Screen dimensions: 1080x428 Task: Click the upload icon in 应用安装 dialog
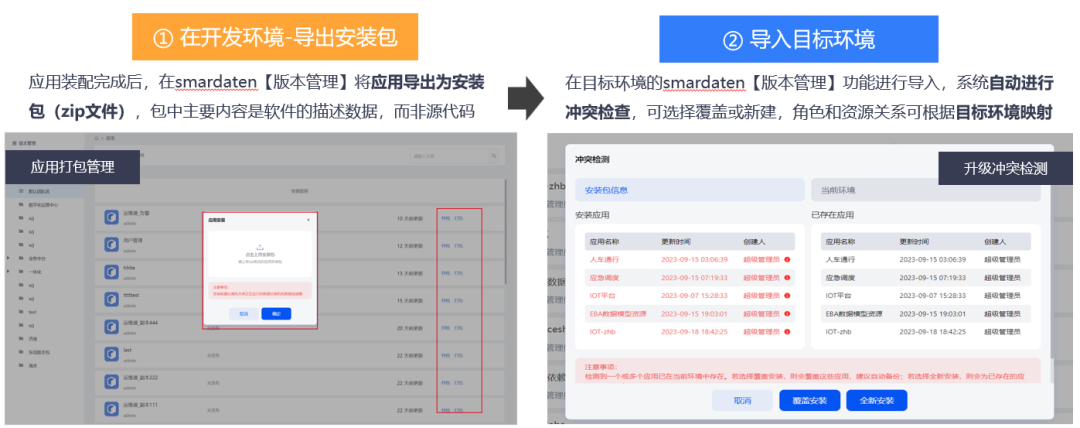(x=260, y=247)
